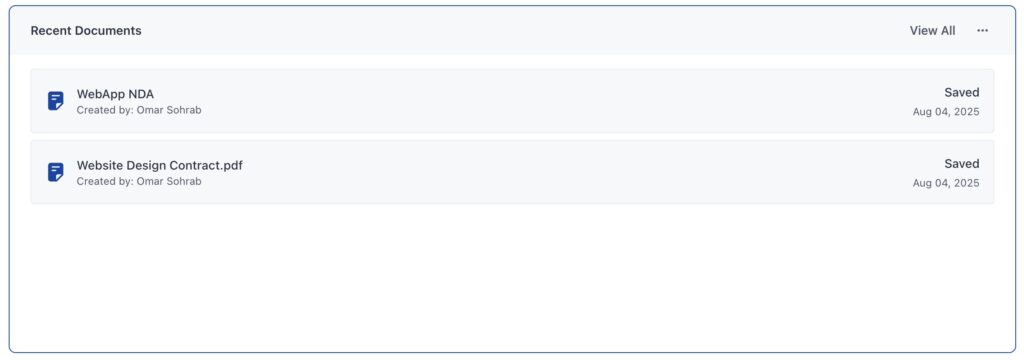Open the WebApp NDA document title
1024x360 pixels.
coord(115,94)
